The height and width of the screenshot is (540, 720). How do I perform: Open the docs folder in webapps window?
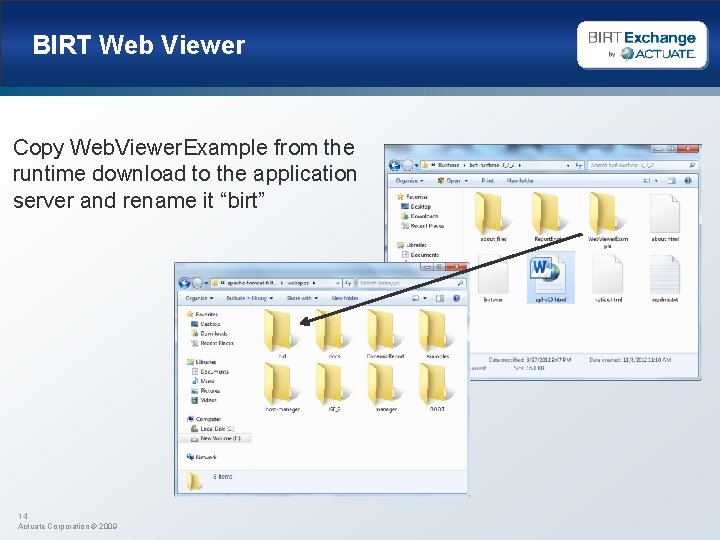pos(333,334)
